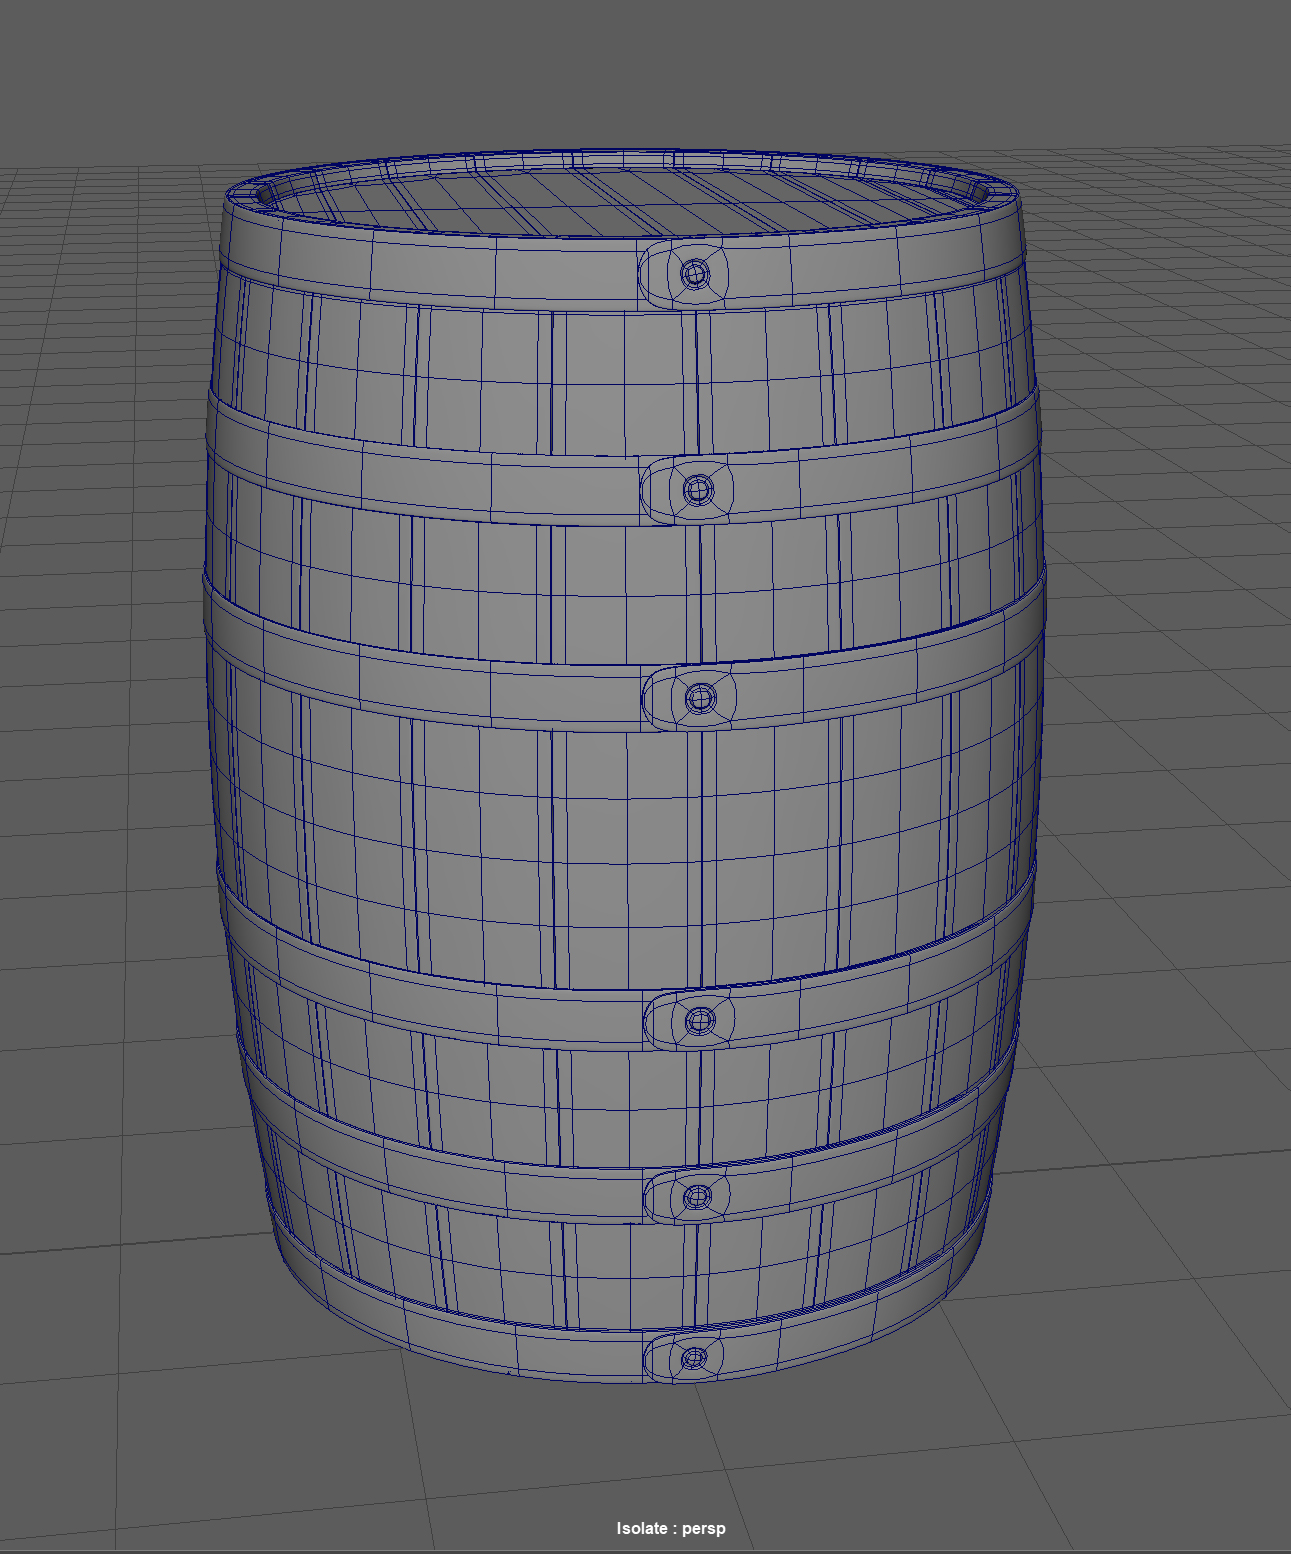Image resolution: width=1291 pixels, height=1554 pixels.
Task: Select the rivet on the second hoop from top
Action: point(698,490)
